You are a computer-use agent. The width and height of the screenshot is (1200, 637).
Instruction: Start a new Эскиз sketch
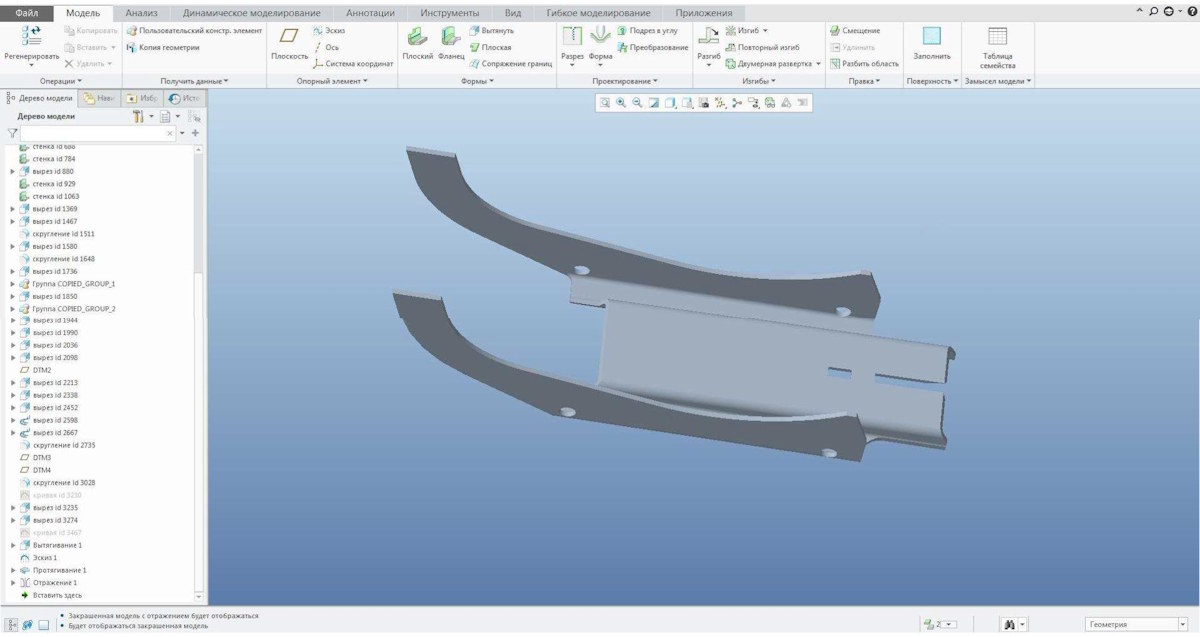point(329,31)
